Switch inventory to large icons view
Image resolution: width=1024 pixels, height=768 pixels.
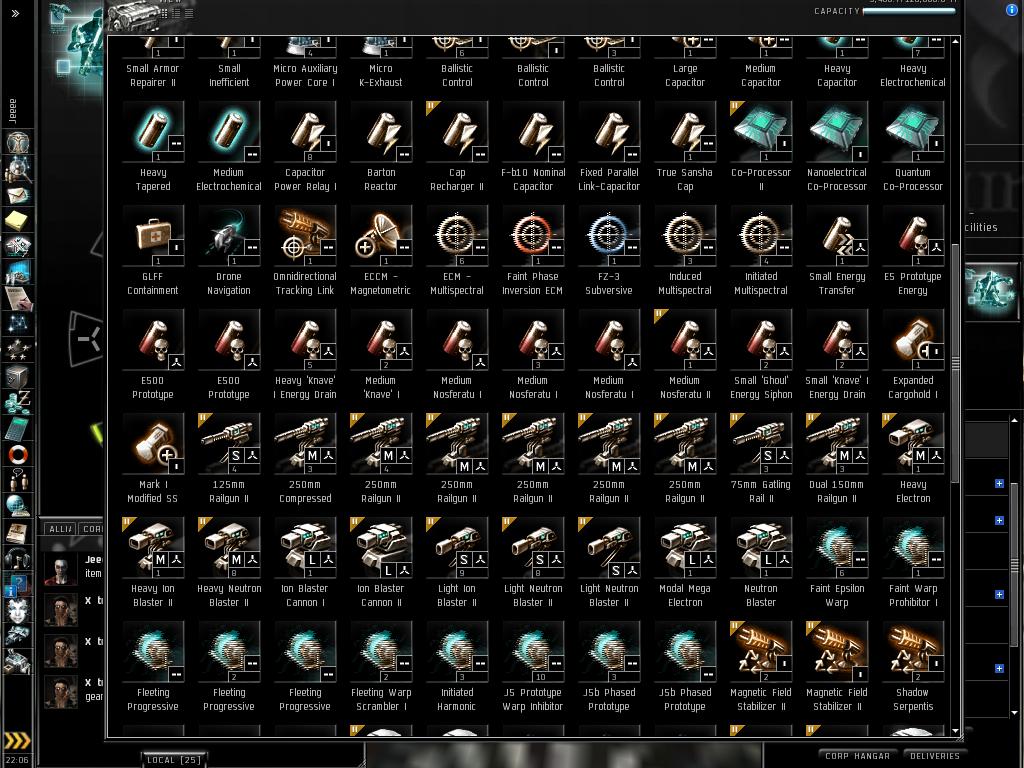pos(166,12)
